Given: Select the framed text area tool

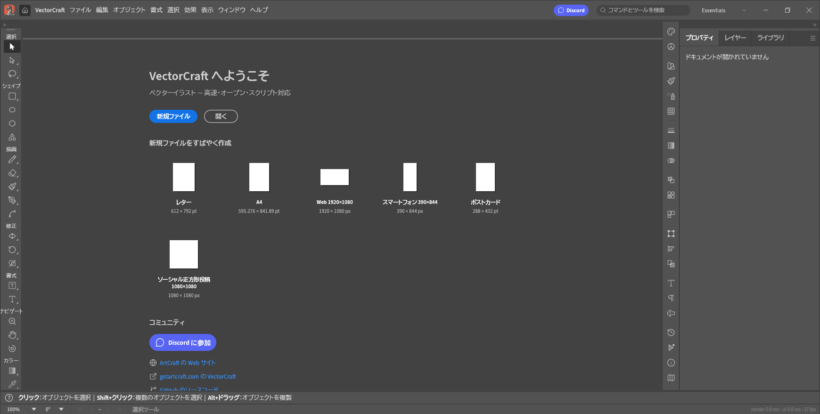Looking at the screenshot, I should coord(12,286).
